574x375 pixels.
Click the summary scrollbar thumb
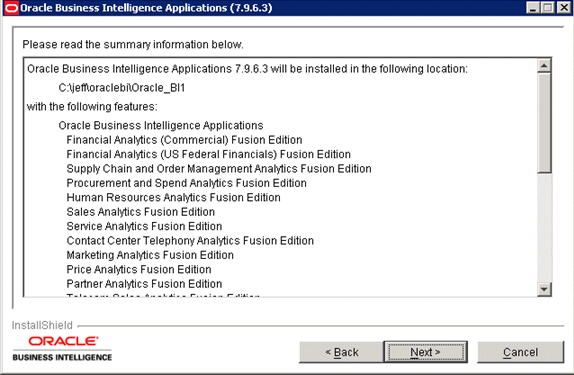(x=544, y=122)
